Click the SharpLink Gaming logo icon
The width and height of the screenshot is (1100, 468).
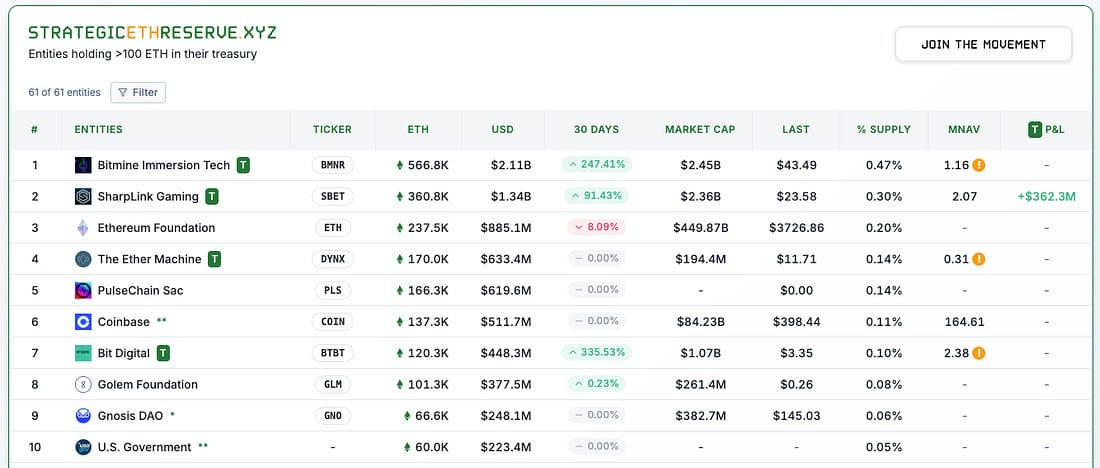(x=83, y=196)
